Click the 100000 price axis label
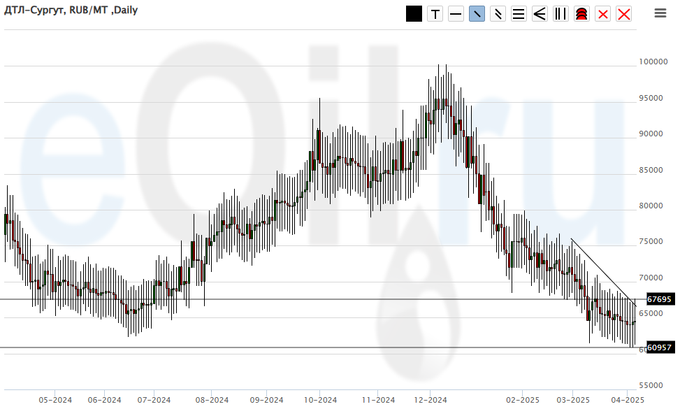The width and height of the screenshot is (680, 409). coord(653,62)
